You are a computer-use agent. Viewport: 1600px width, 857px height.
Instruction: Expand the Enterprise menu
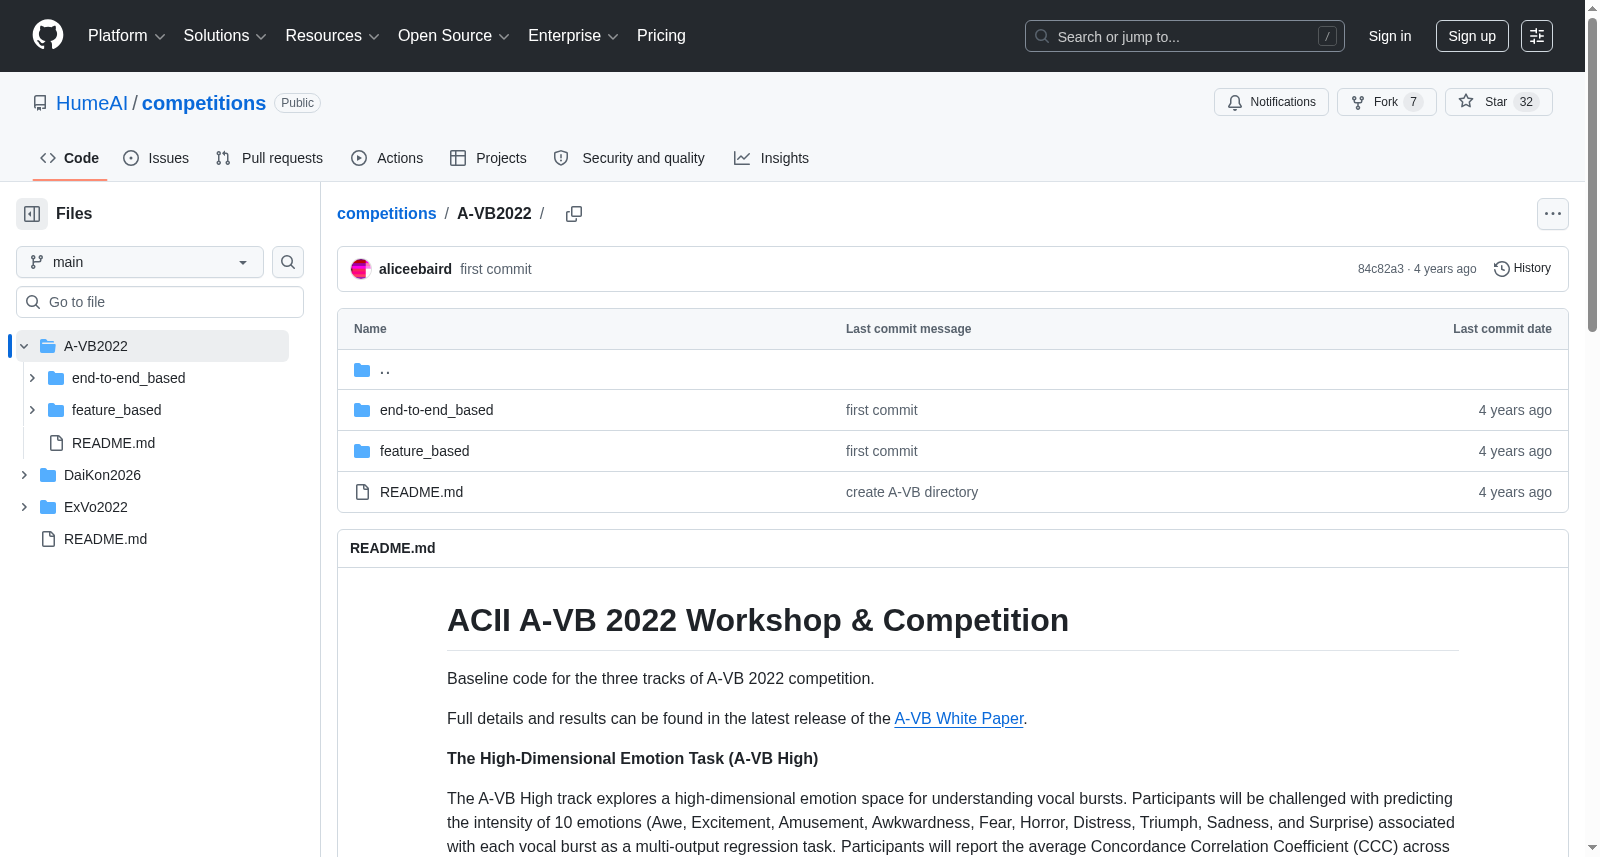pos(573,36)
